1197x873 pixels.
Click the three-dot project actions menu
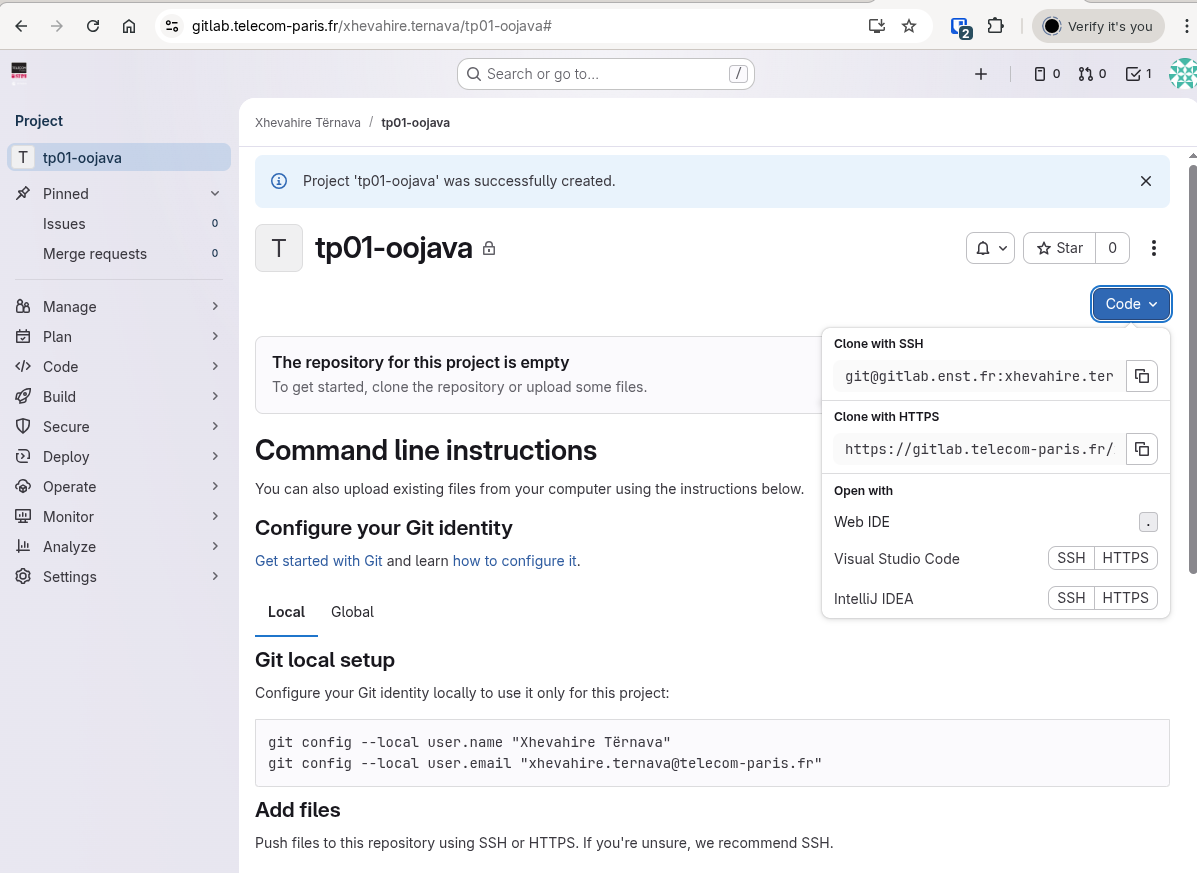pyautogui.click(x=1154, y=248)
